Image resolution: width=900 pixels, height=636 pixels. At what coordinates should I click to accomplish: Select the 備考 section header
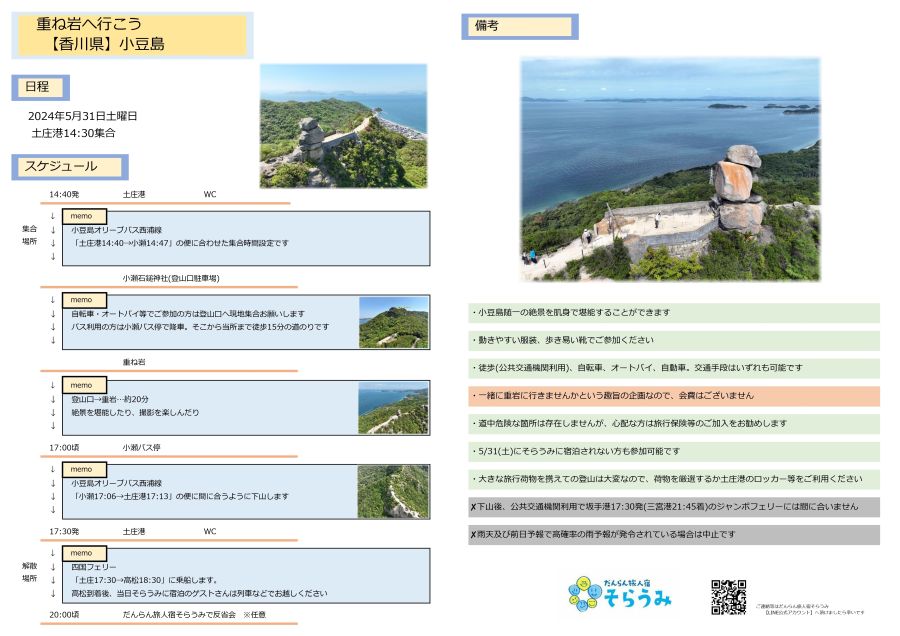point(519,27)
